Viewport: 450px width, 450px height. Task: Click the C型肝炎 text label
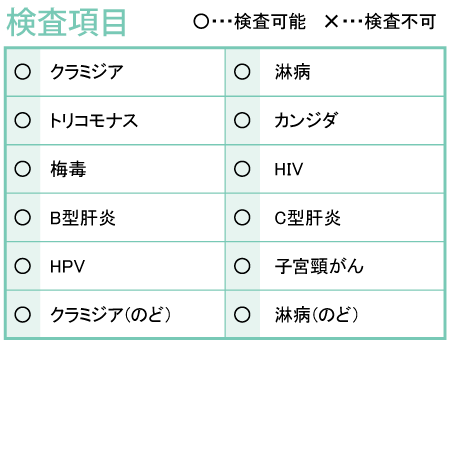click(x=307, y=218)
